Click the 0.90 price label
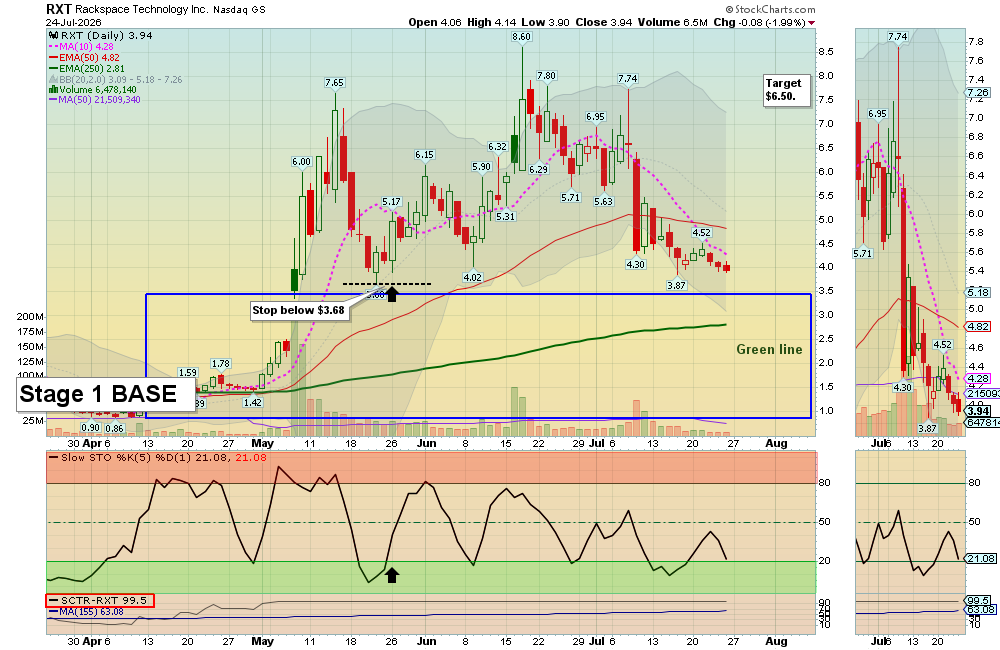 pos(91,428)
